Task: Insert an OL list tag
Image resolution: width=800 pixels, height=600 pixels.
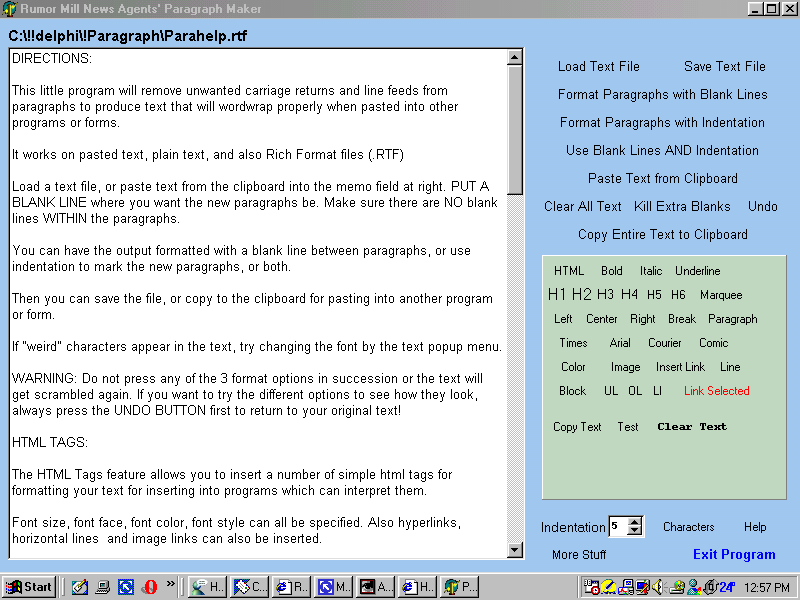Action: point(635,391)
